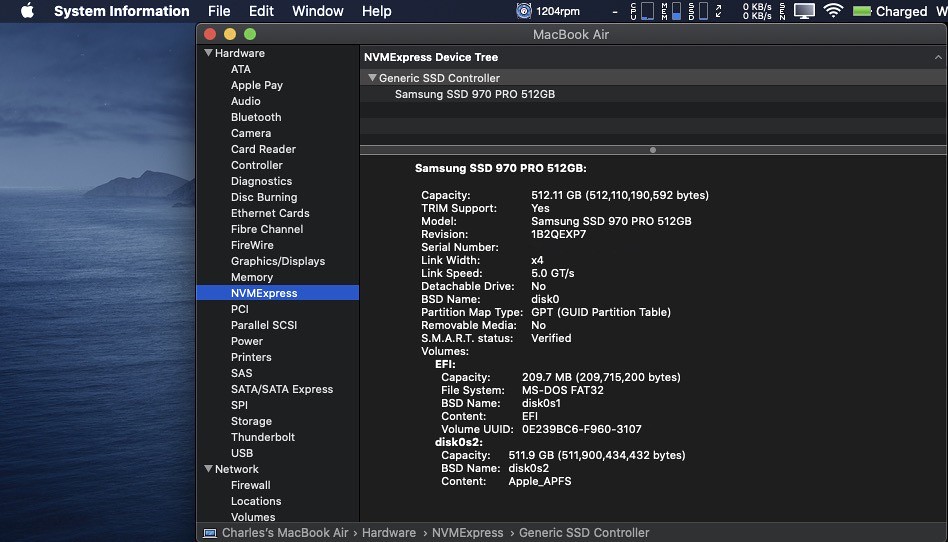Click the battery Charged indicator
Image resolution: width=948 pixels, height=542 pixels.
click(x=889, y=11)
